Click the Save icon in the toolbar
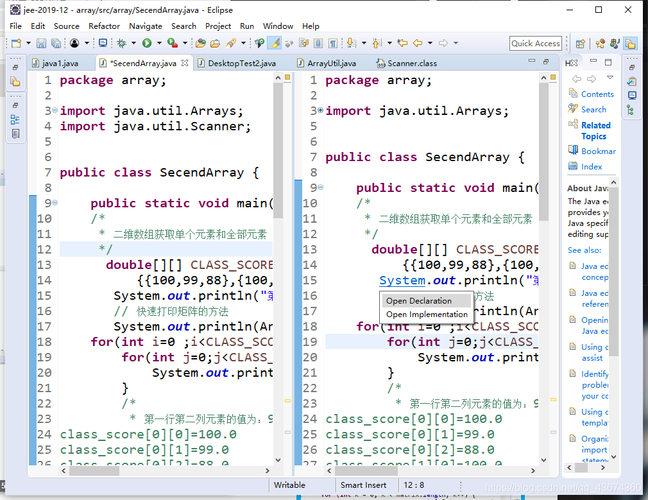This screenshot has width=648, height=500. [41, 43]
